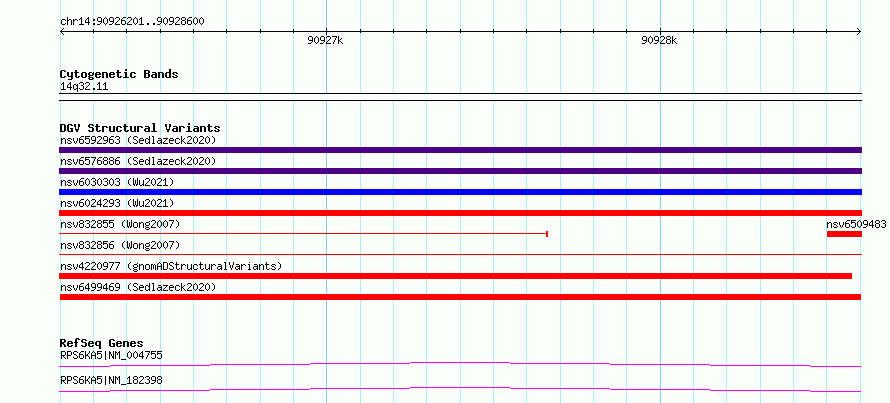Click the 90927k ruler tick label

[x=325, y=40]
